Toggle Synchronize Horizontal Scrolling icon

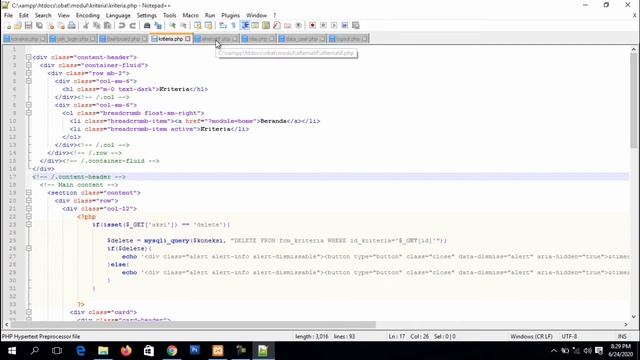coord(209,26)
